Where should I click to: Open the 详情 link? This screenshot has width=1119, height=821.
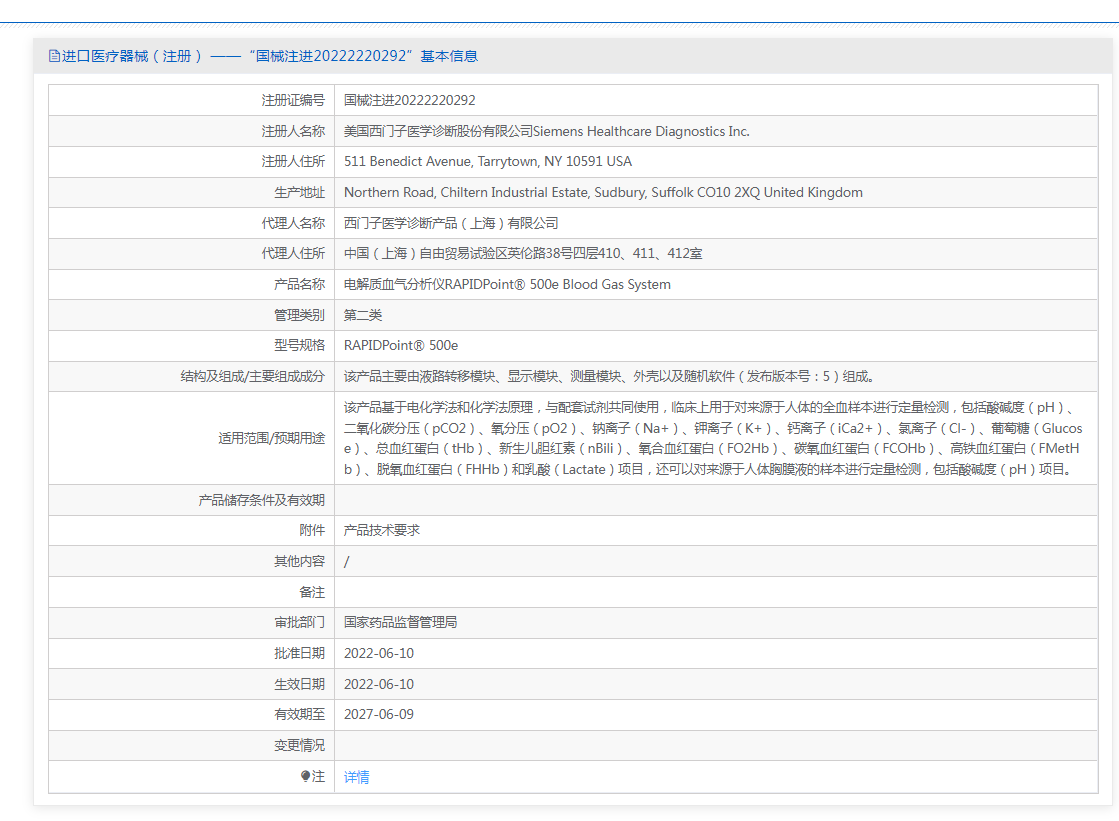(357, 777)
